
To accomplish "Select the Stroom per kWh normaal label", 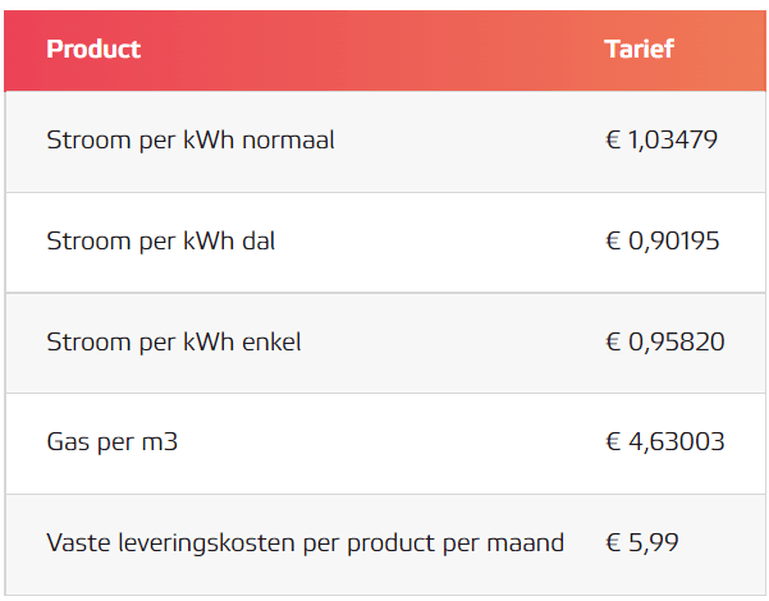I will [190, 140].
